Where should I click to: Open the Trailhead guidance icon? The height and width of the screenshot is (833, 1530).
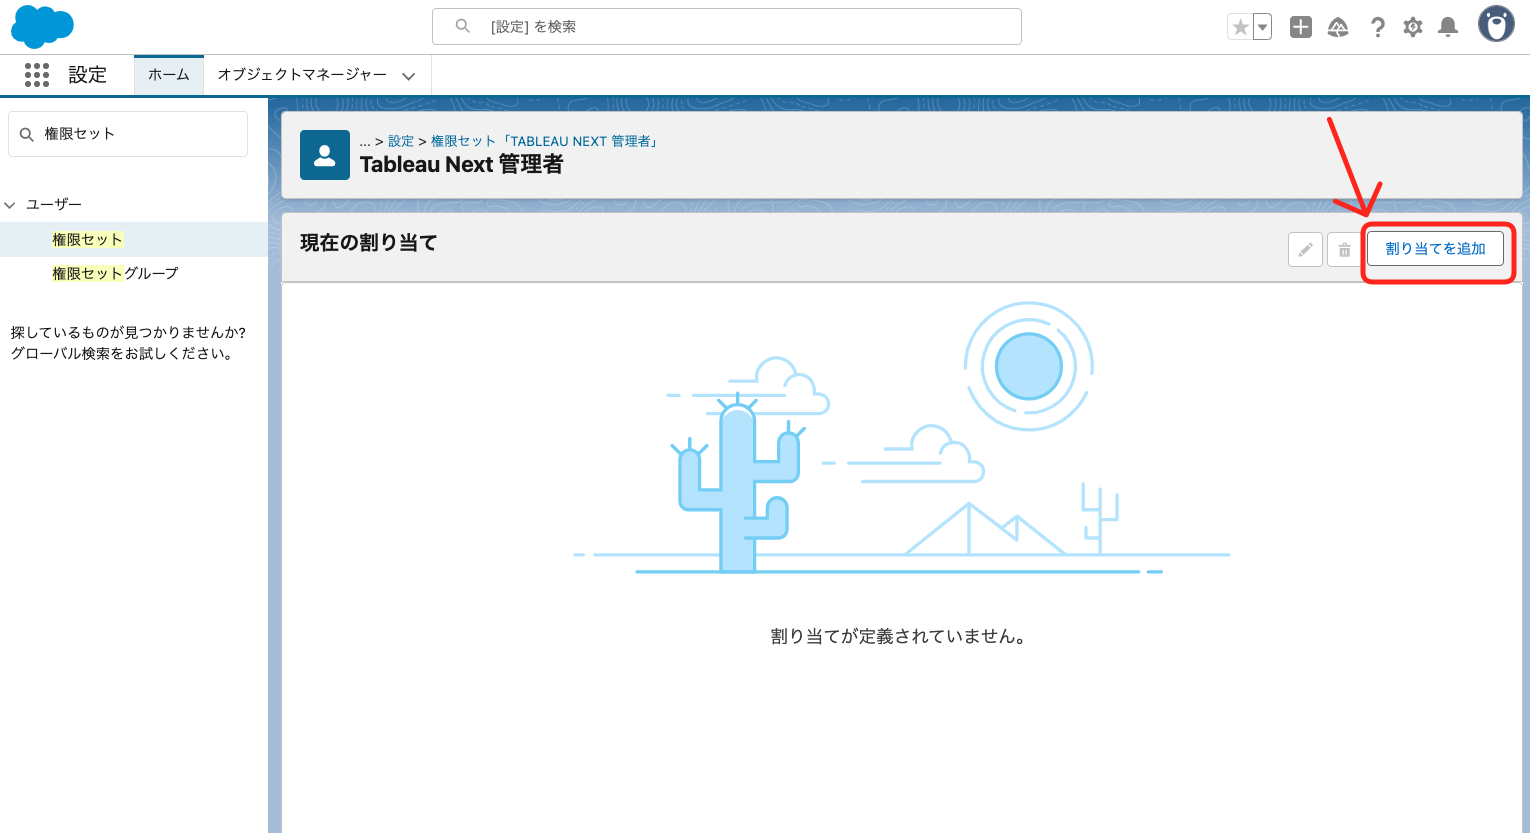[x=1338, y=27]
